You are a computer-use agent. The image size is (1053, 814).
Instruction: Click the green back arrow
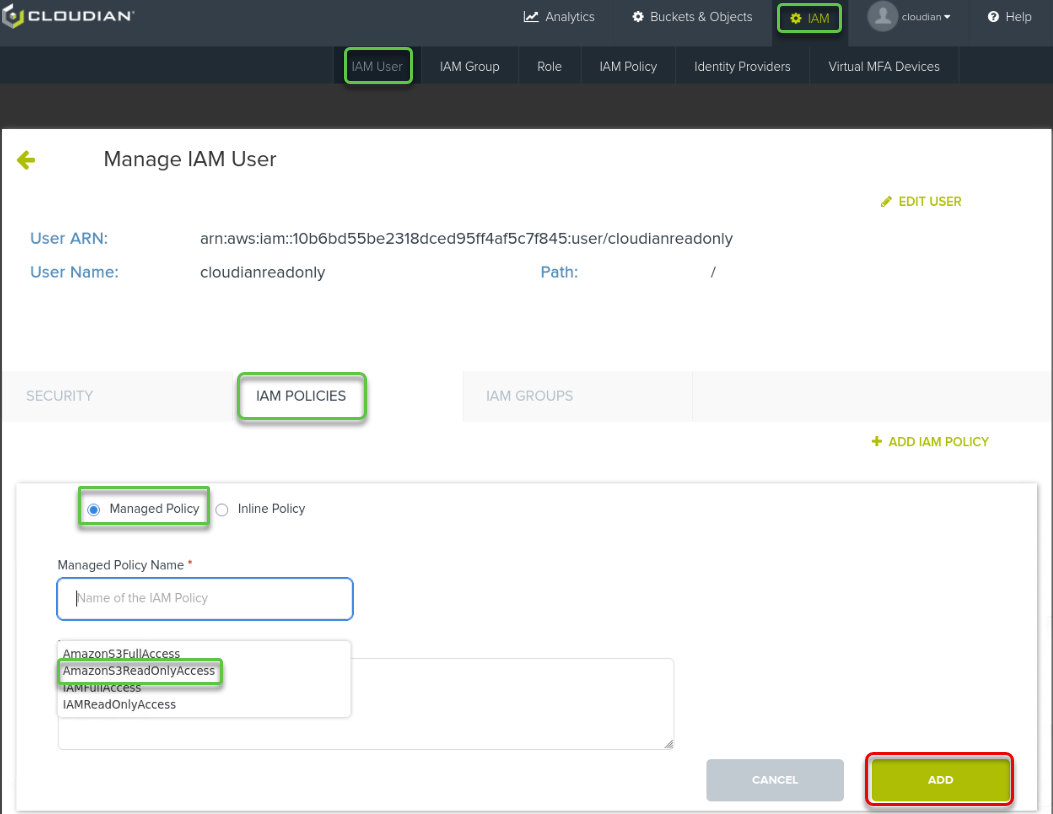pyautogui.click(x=26, y=160)
